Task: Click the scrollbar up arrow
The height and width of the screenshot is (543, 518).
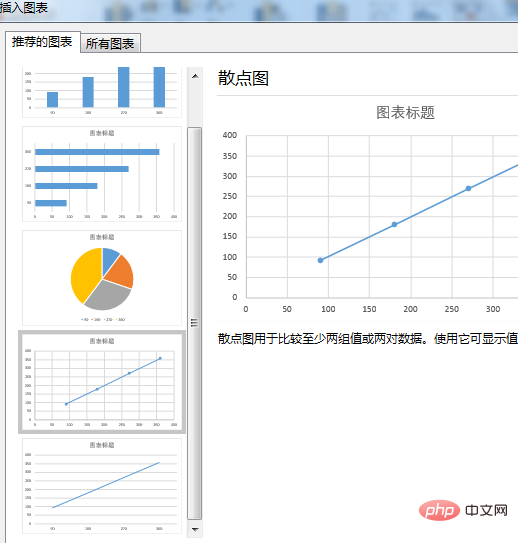Action: (x=195, y=76)
